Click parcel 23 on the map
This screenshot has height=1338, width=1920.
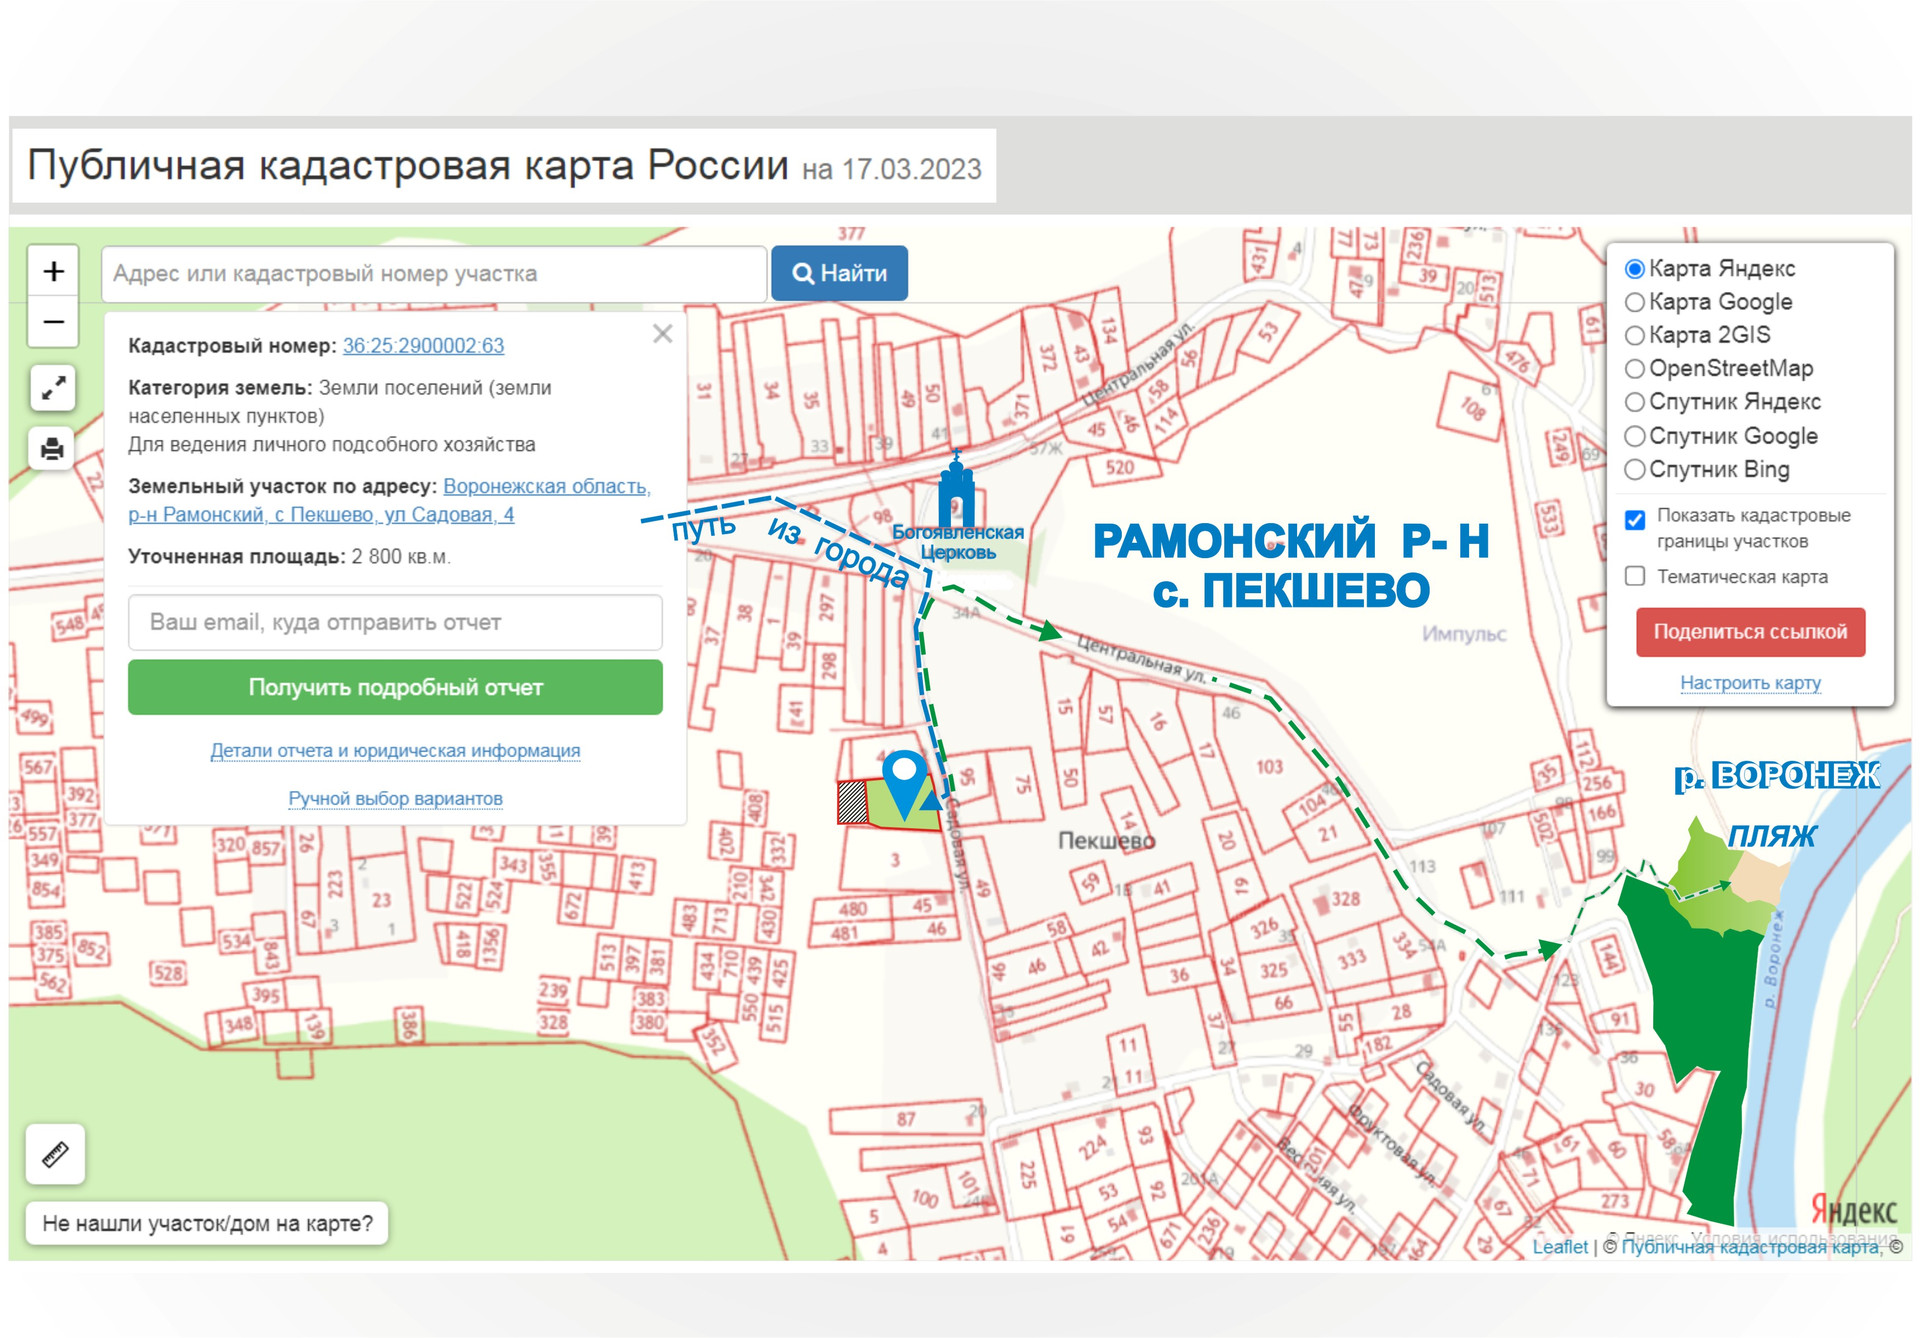point(382,899)
